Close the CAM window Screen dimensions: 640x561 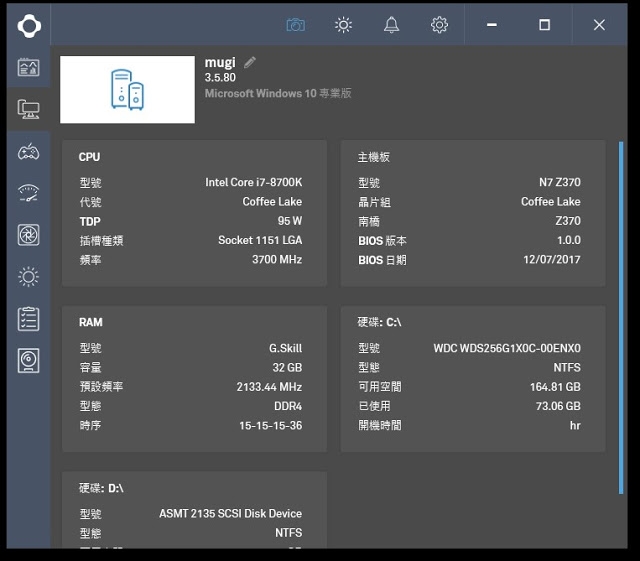click(599, 25)
